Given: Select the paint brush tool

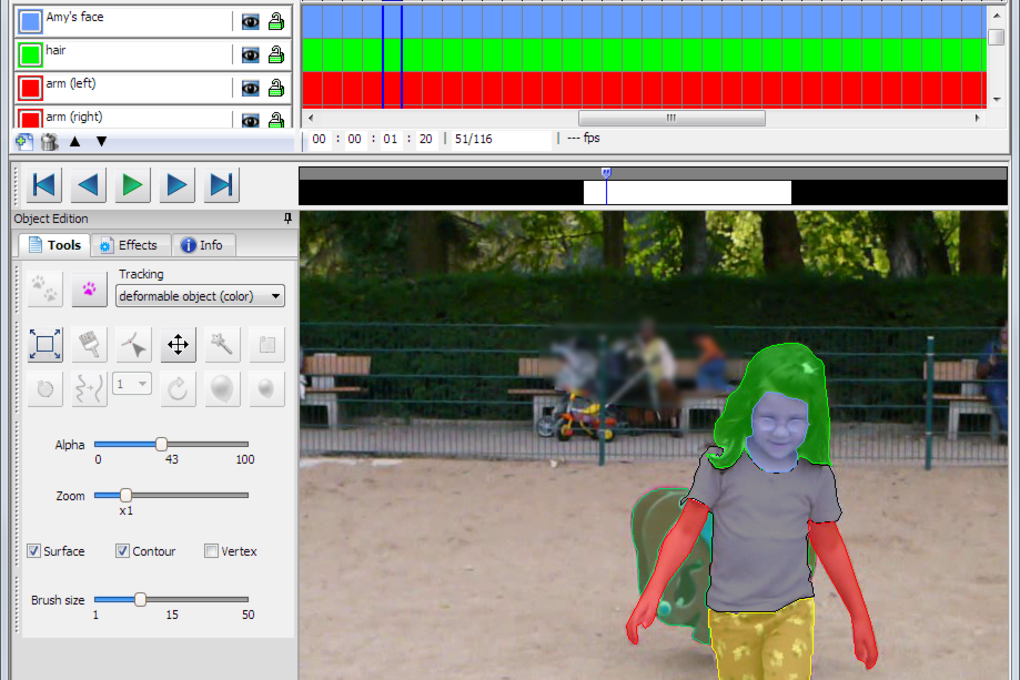Looking at the screenshot, I should pyautogui.click(x=89, y=344).
